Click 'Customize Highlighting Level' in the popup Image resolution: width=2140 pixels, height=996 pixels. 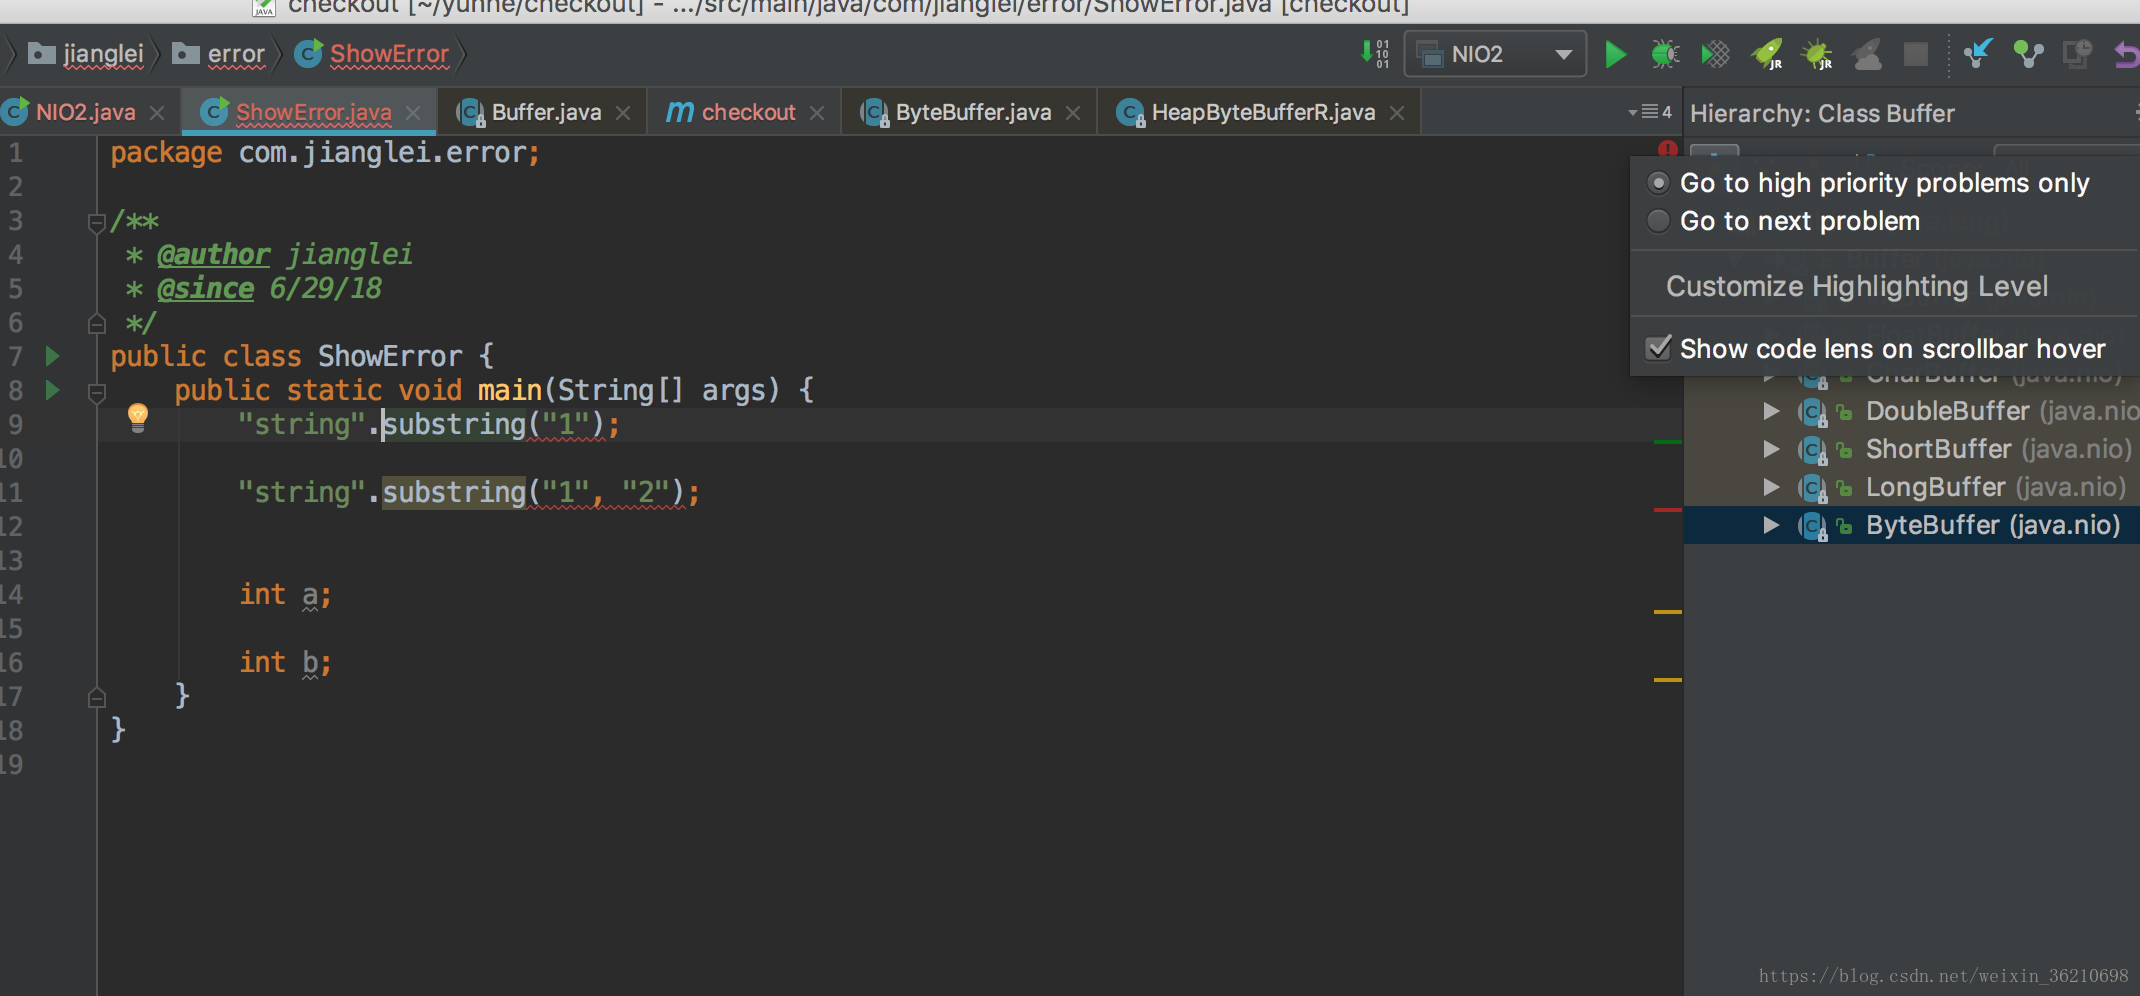[1857, 286]
